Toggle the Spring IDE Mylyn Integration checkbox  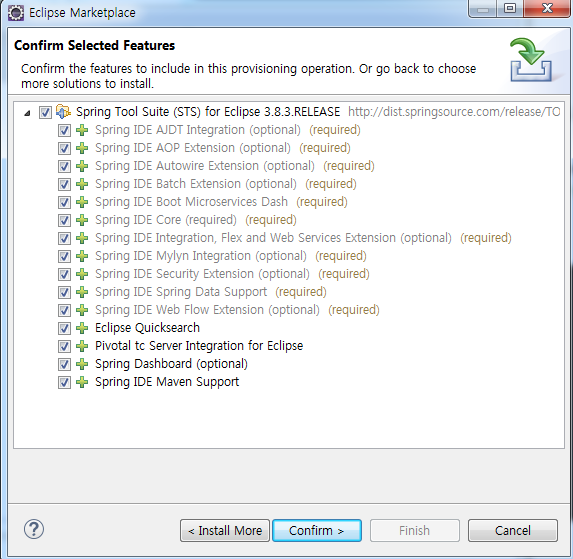coord(64,256)
